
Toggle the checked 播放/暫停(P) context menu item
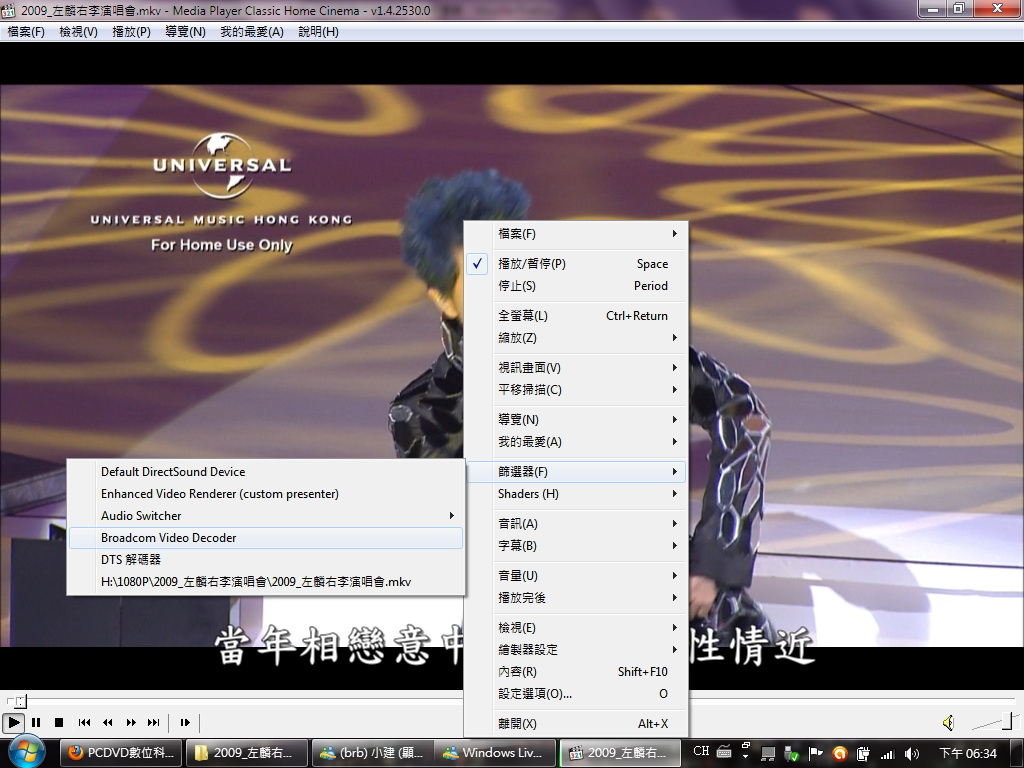click(x=576, y=264)
